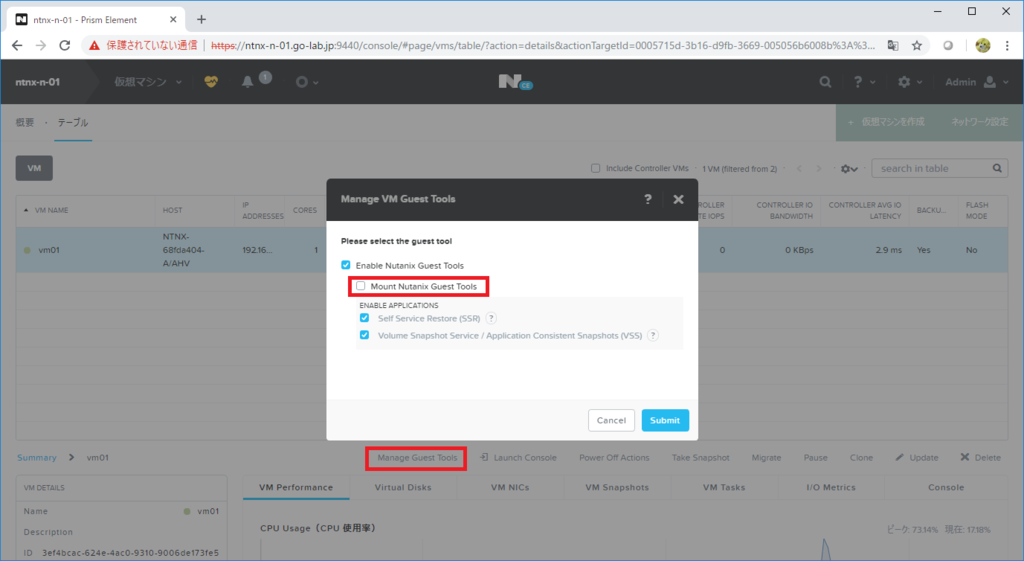Click help icon in Manage VM Guest Tools dialog
This screenshot has height=561, width=1024.
[647, 199]
